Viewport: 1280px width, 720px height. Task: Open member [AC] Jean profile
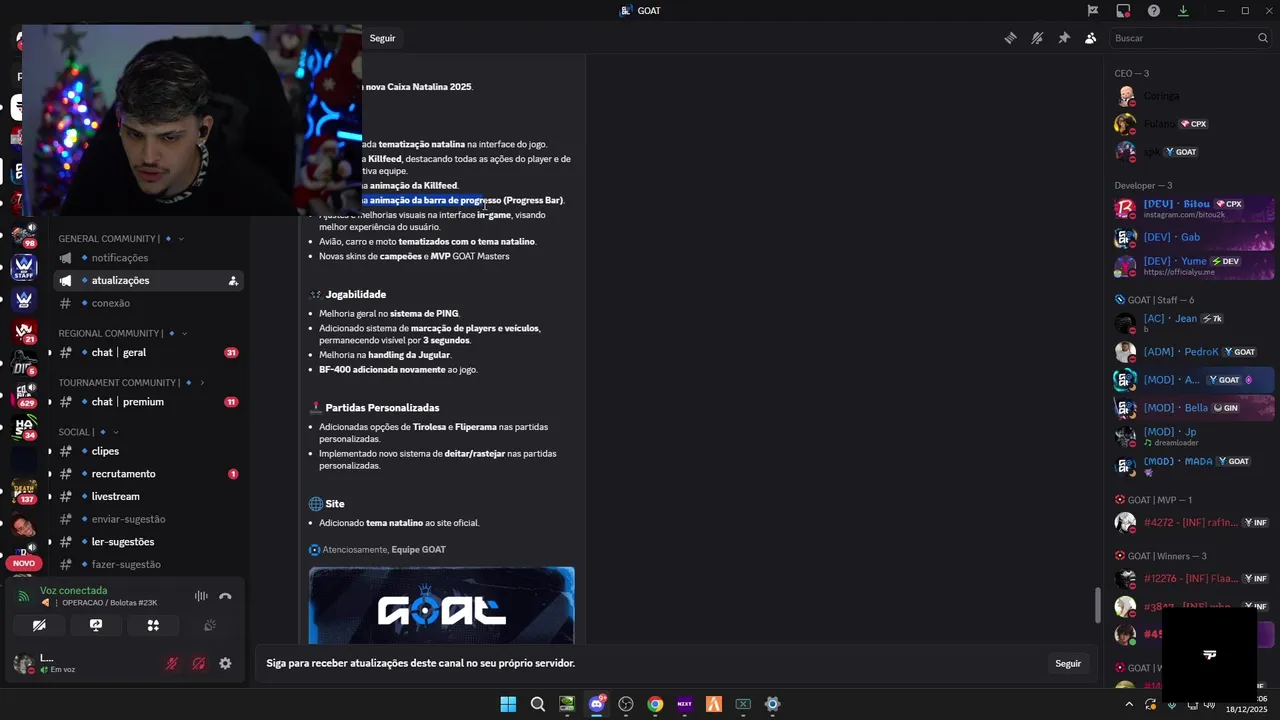click(x=1193, y=323)
